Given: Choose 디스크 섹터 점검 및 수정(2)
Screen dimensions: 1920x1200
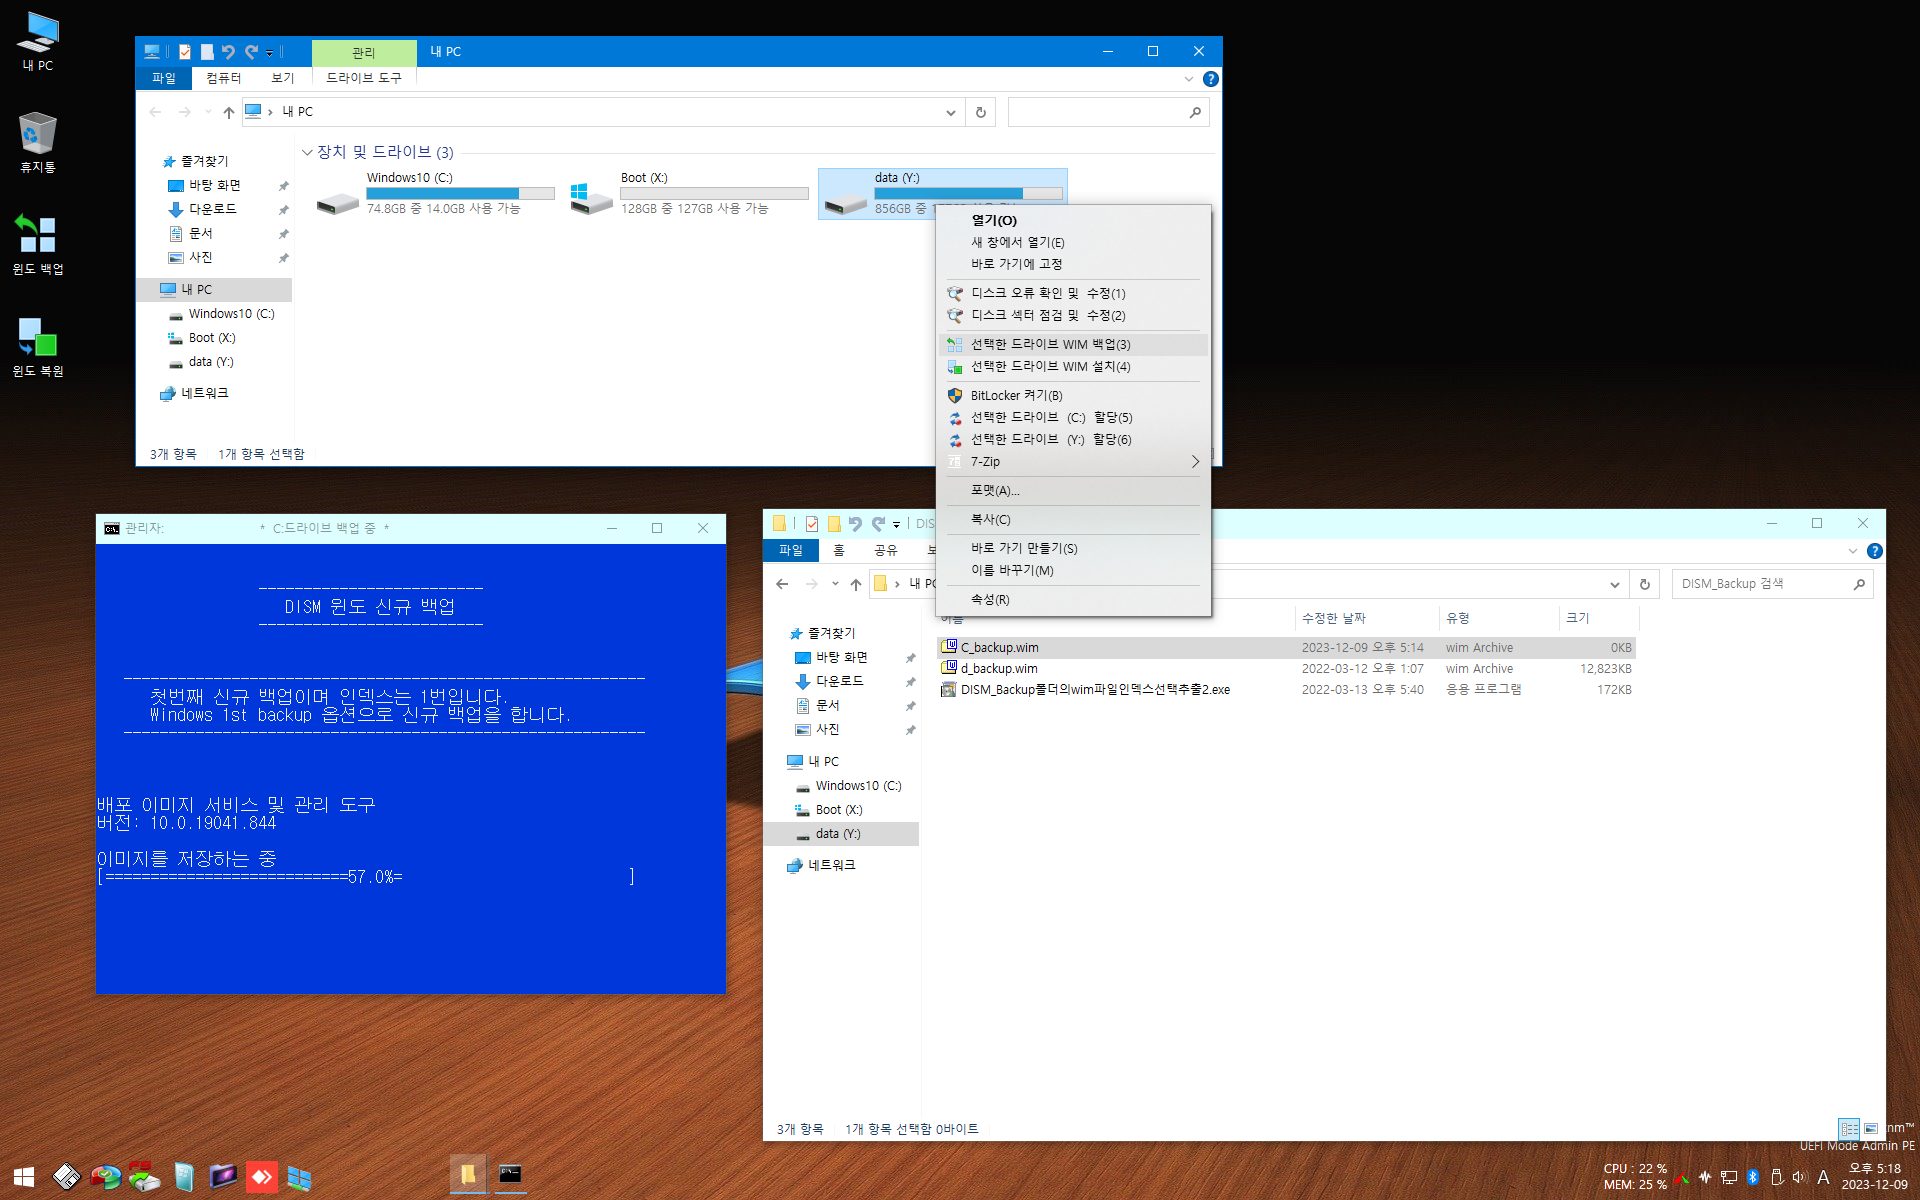Looking at the screenshot, I should point(1074,315).
